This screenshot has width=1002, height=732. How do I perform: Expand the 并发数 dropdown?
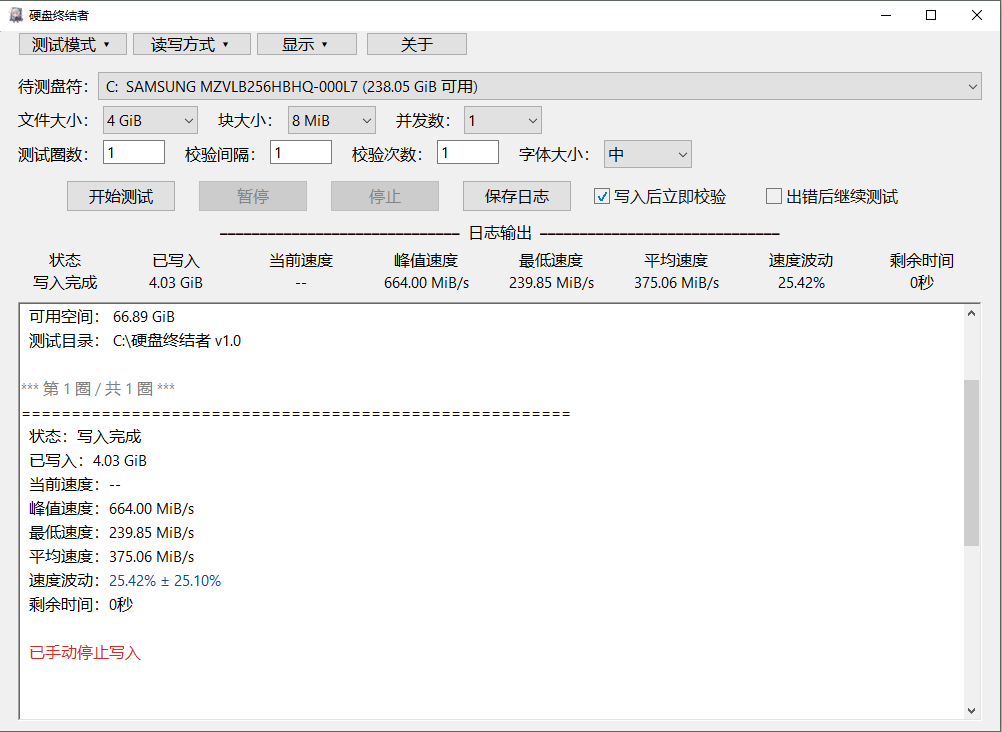(503, 120)
